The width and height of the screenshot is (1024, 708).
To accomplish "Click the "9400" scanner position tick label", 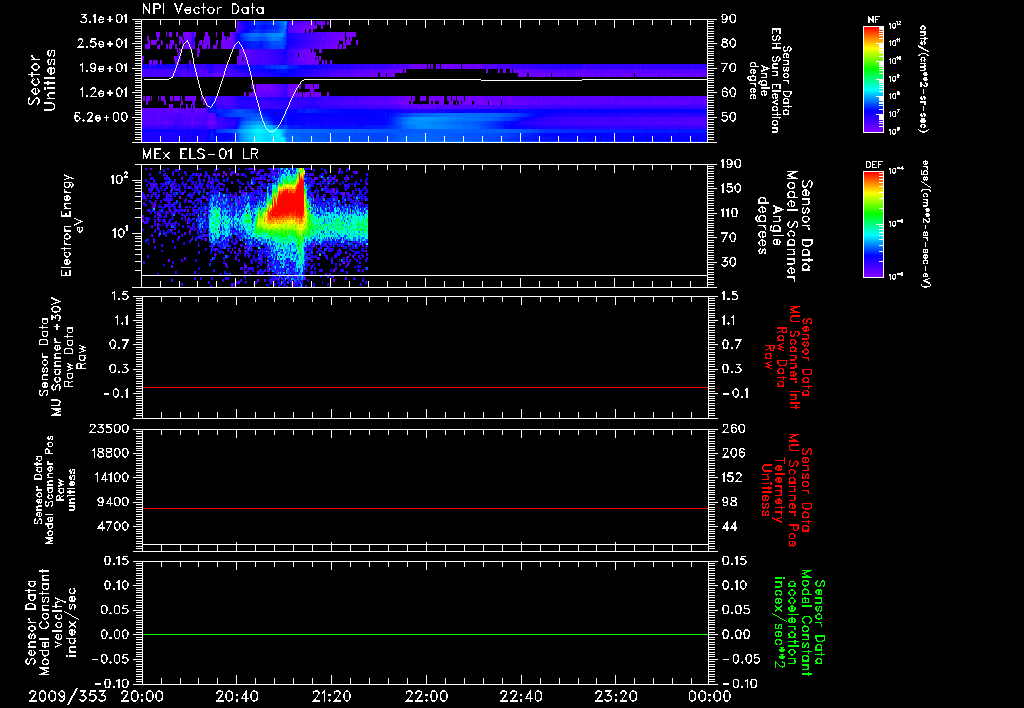I will tap(114, 502).
